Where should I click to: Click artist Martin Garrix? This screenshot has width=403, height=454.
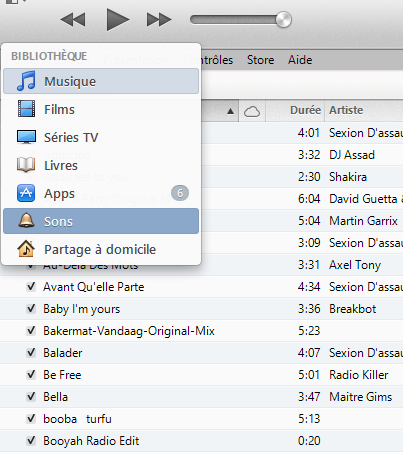(363, 221)
